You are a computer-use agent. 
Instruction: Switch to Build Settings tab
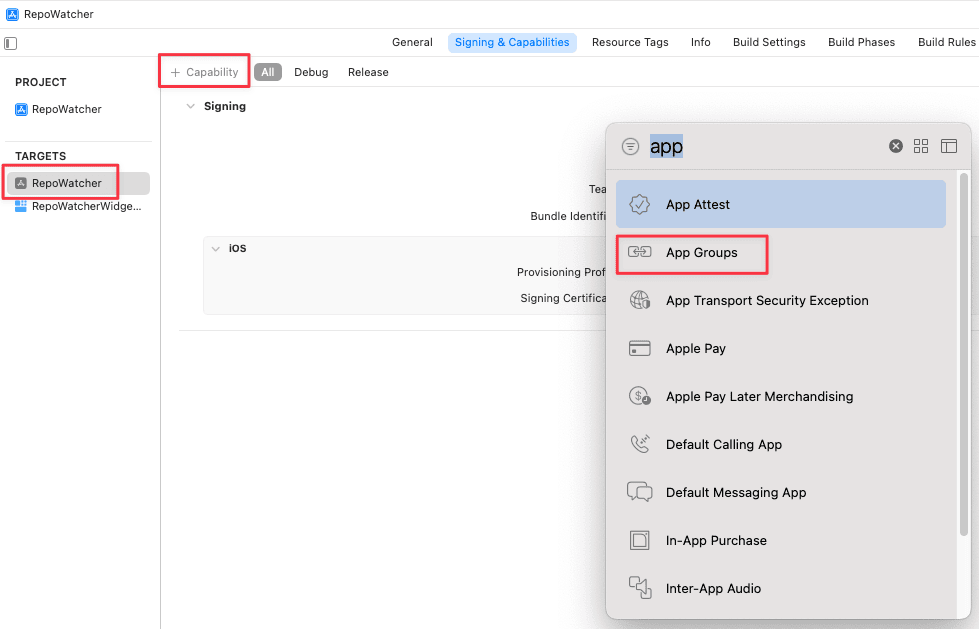coord(769,42)
